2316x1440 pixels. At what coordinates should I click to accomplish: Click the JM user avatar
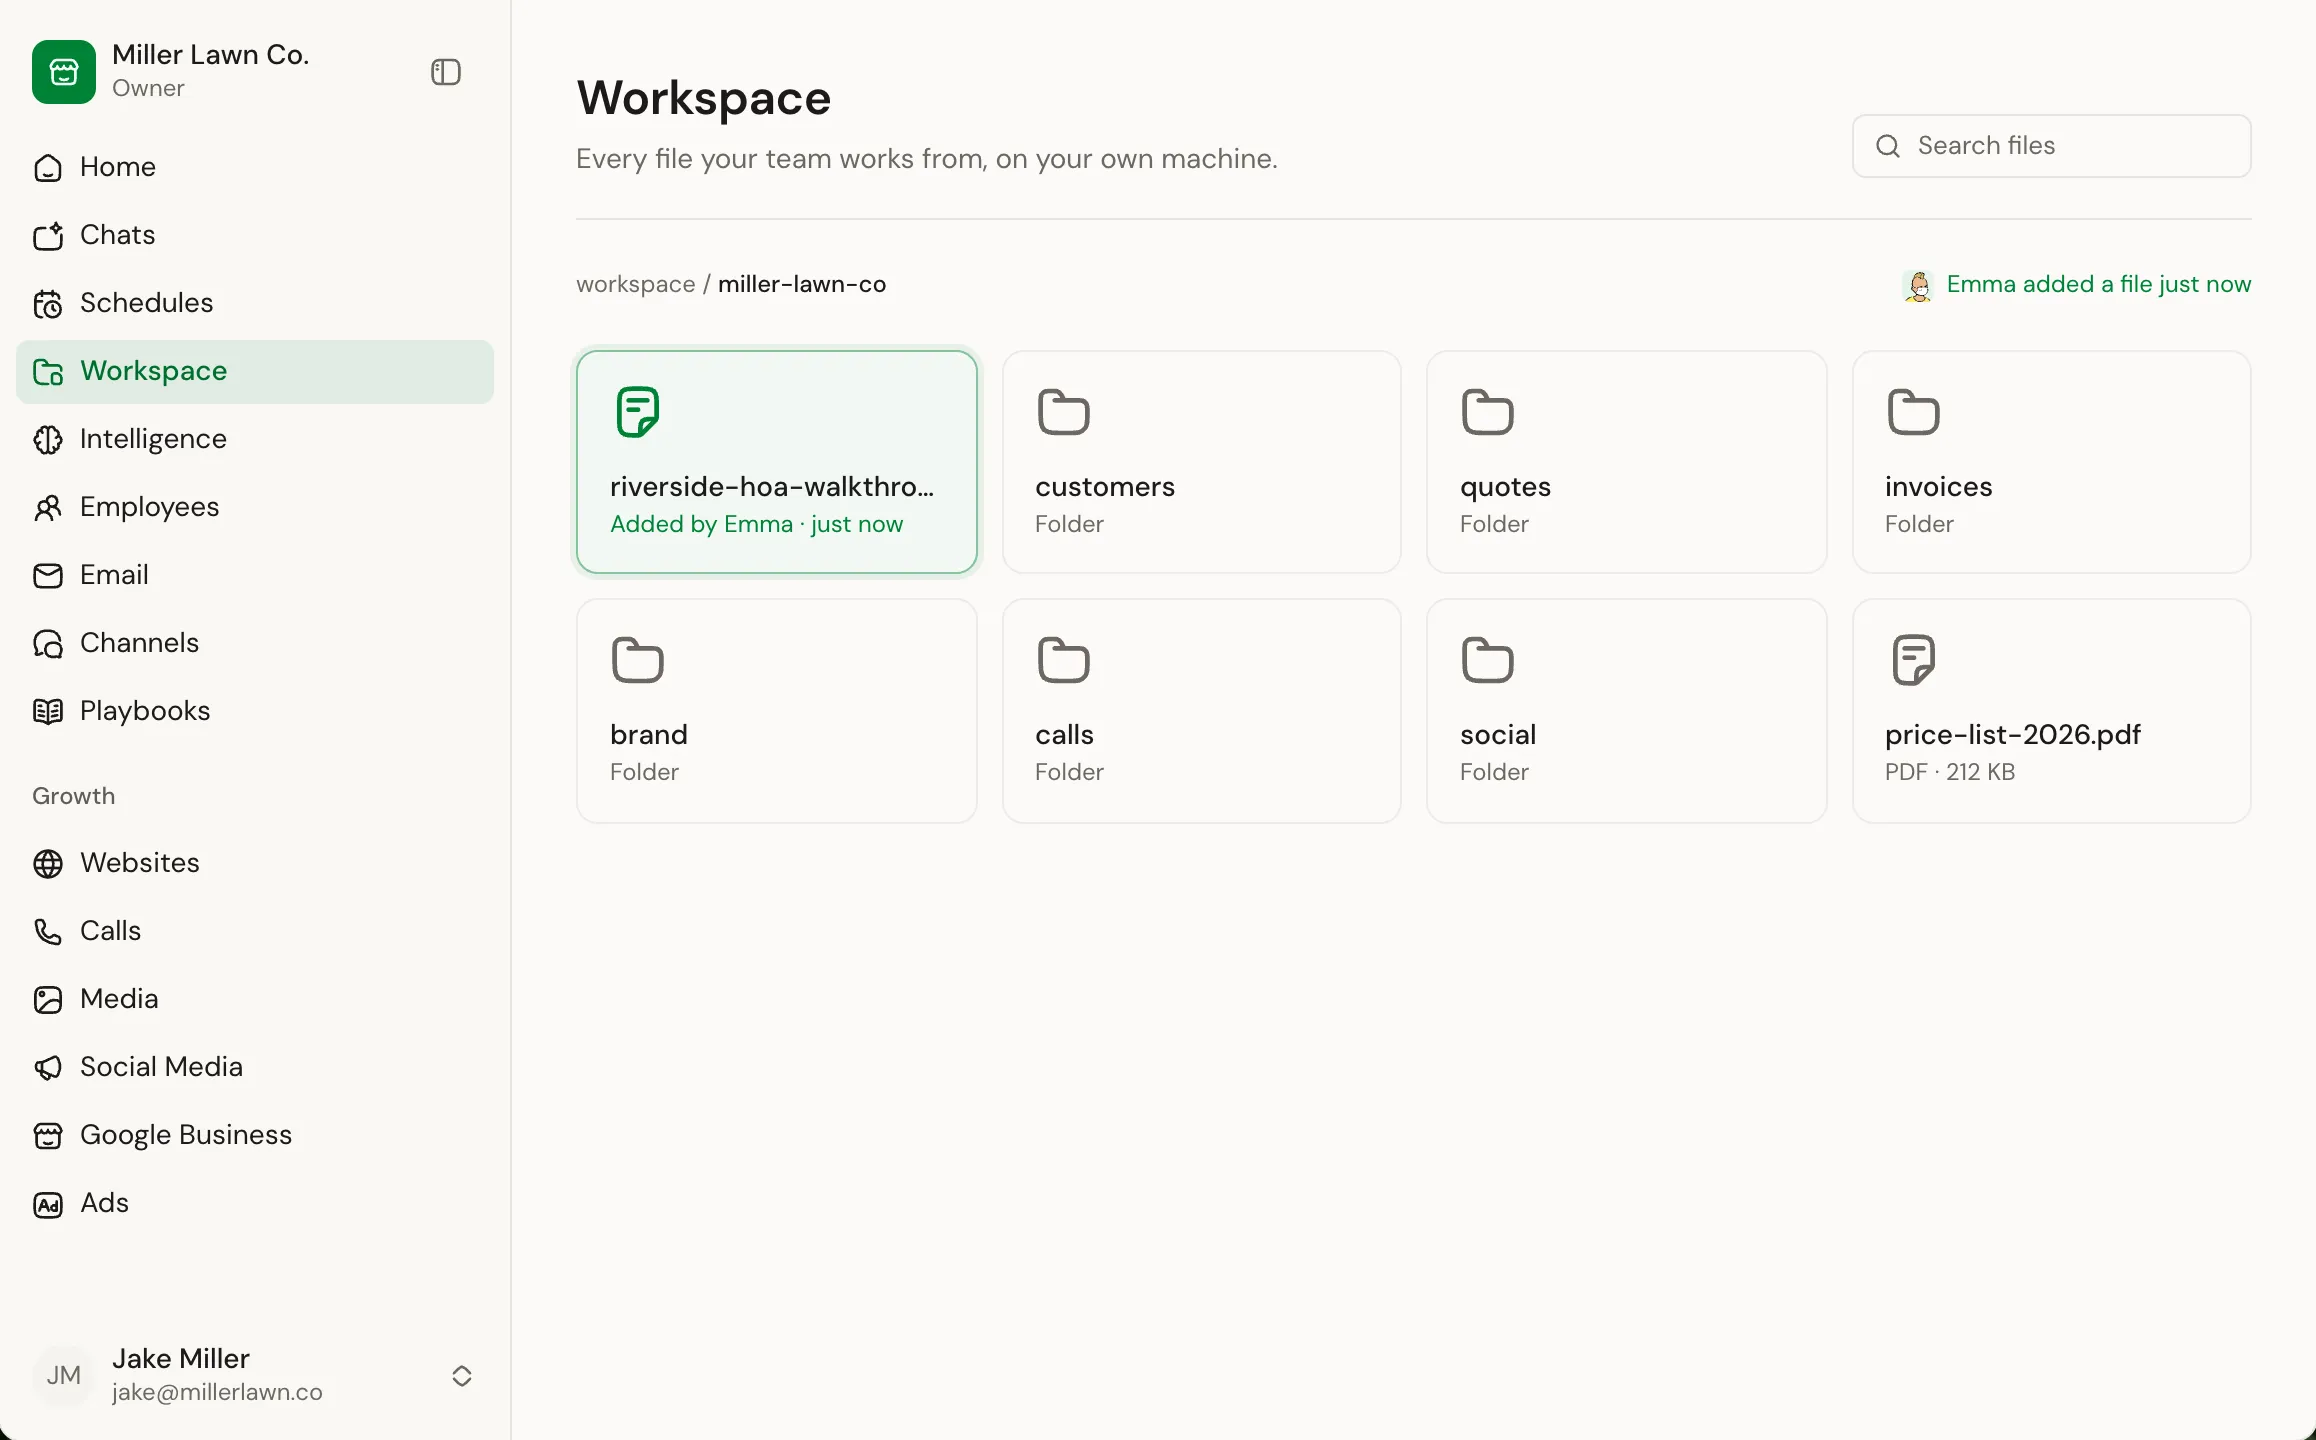(64, 1376)
